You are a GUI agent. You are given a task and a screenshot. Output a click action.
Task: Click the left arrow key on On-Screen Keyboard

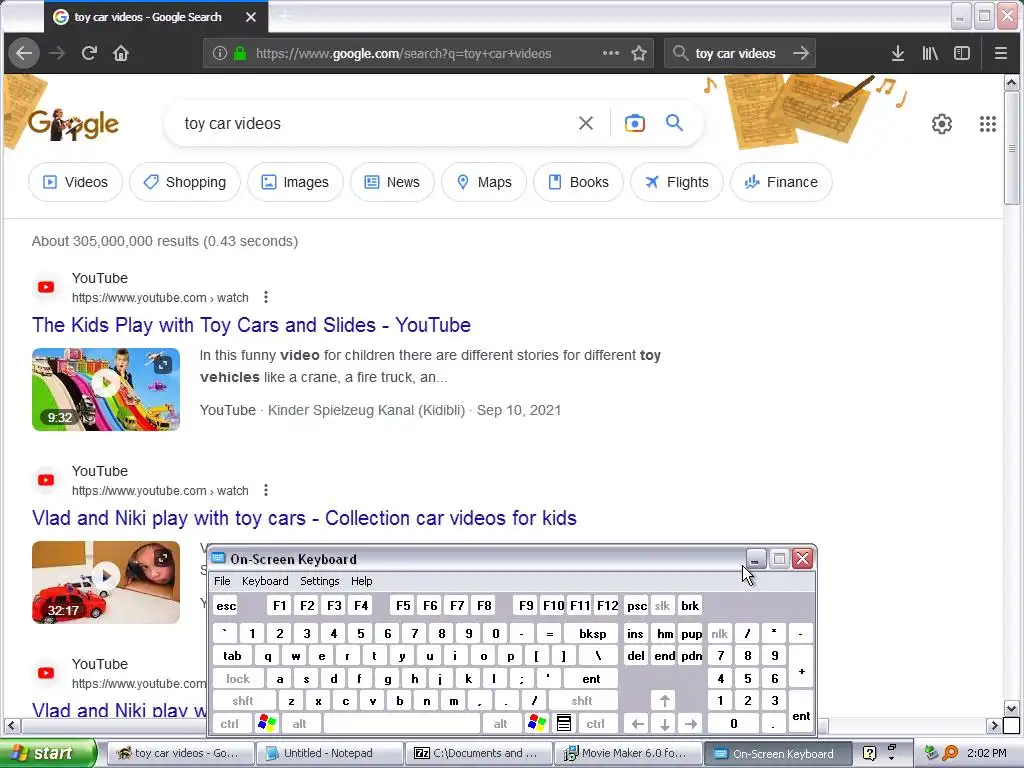638,723
